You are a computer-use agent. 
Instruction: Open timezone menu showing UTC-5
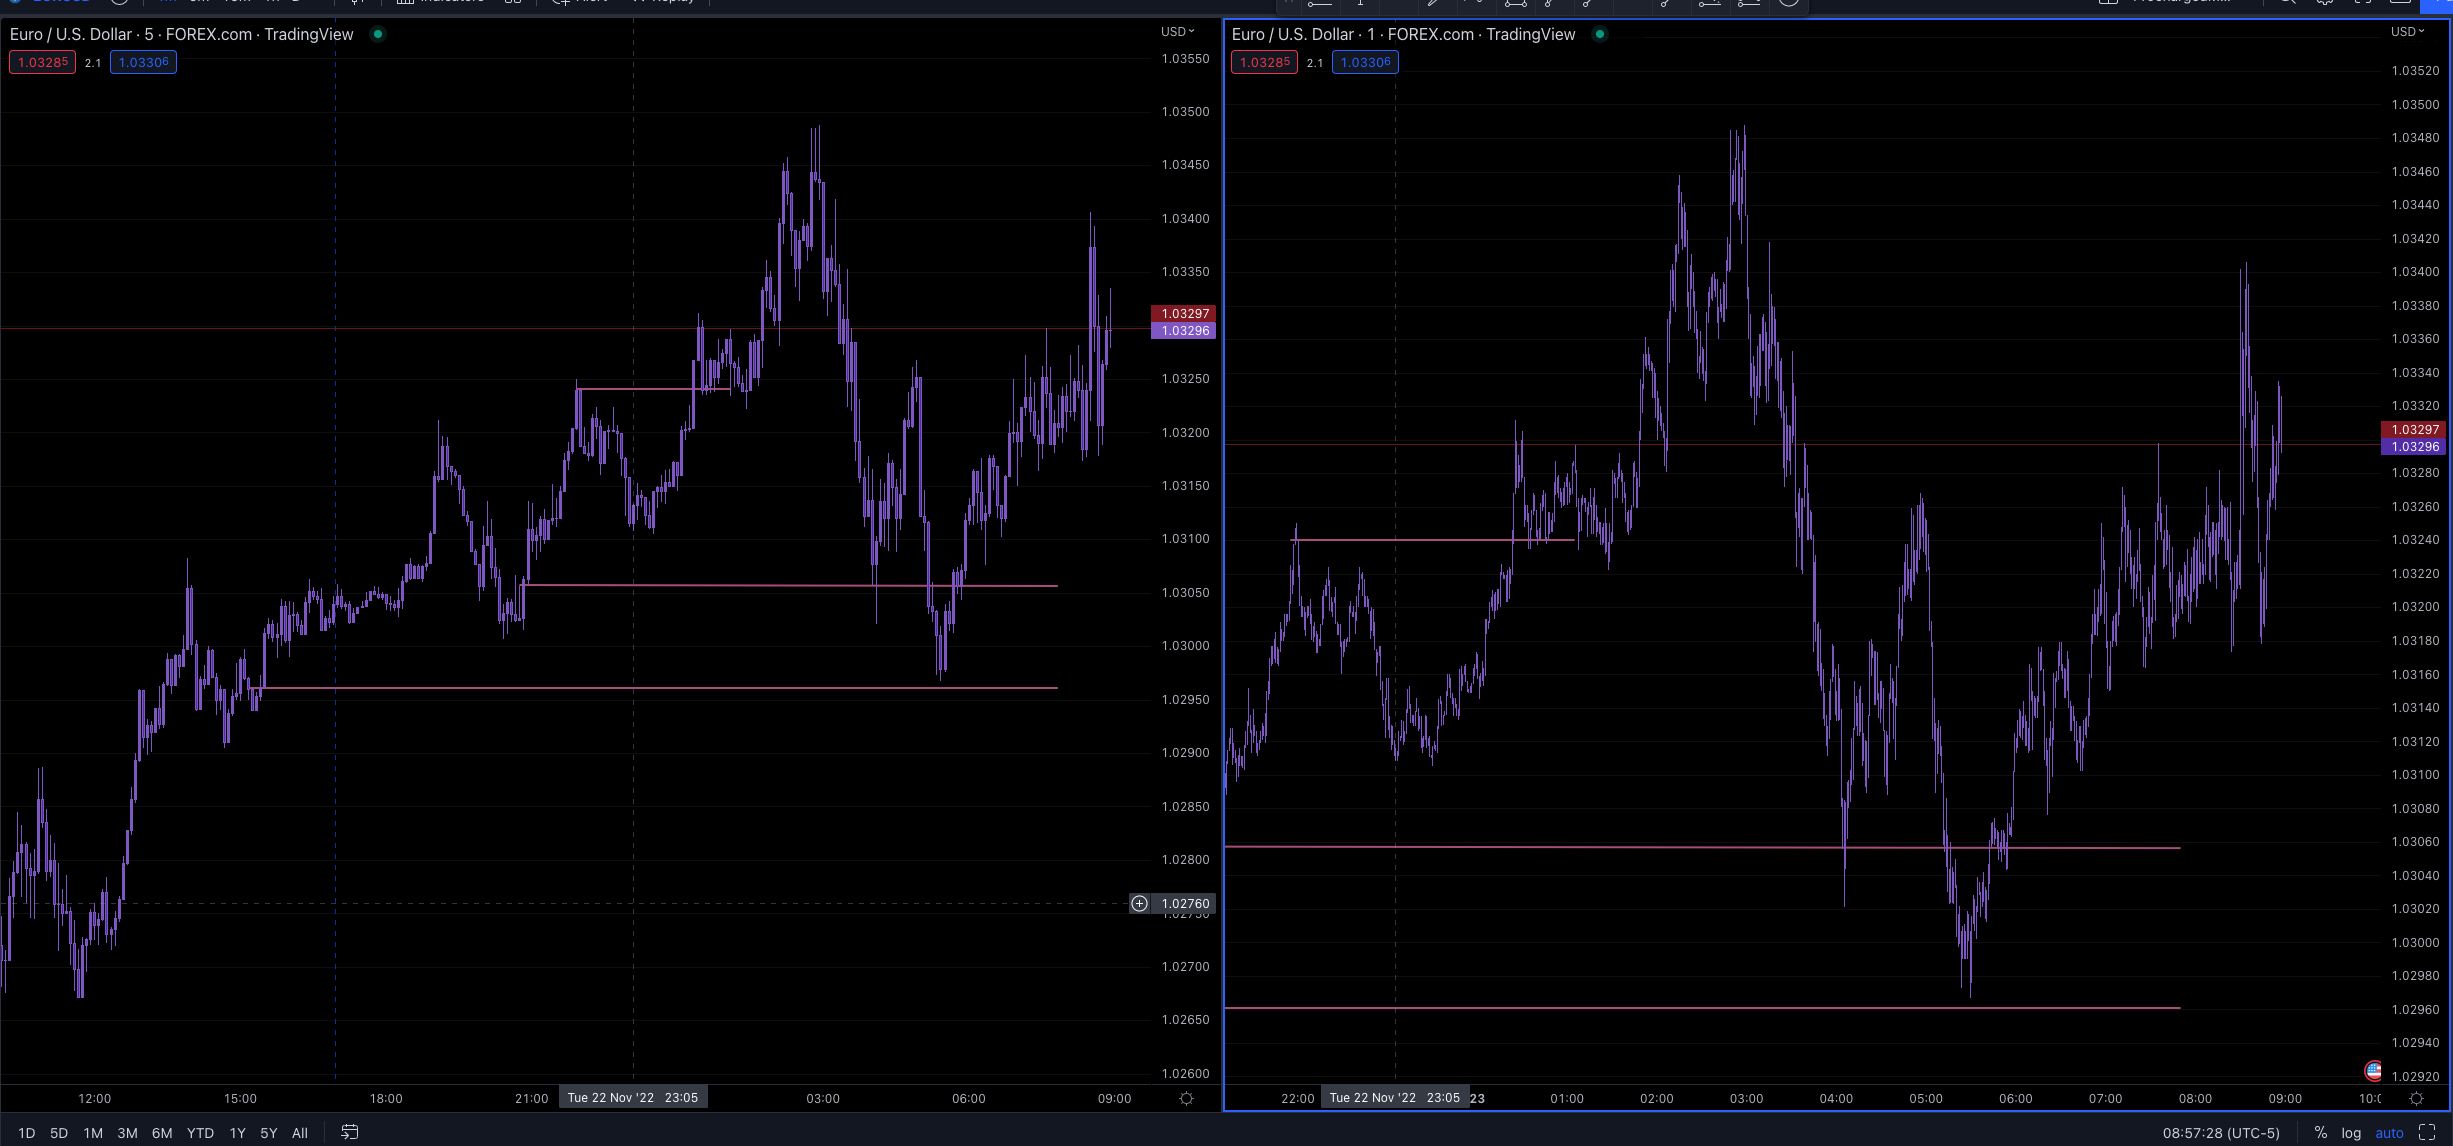coord(2221,1132)
